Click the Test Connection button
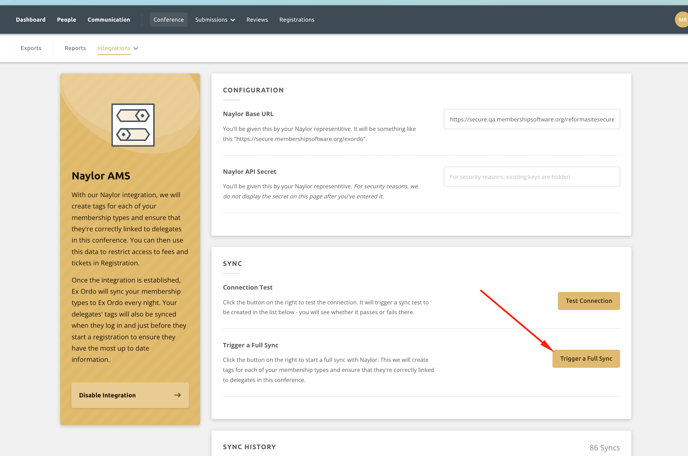 [589, 301]
